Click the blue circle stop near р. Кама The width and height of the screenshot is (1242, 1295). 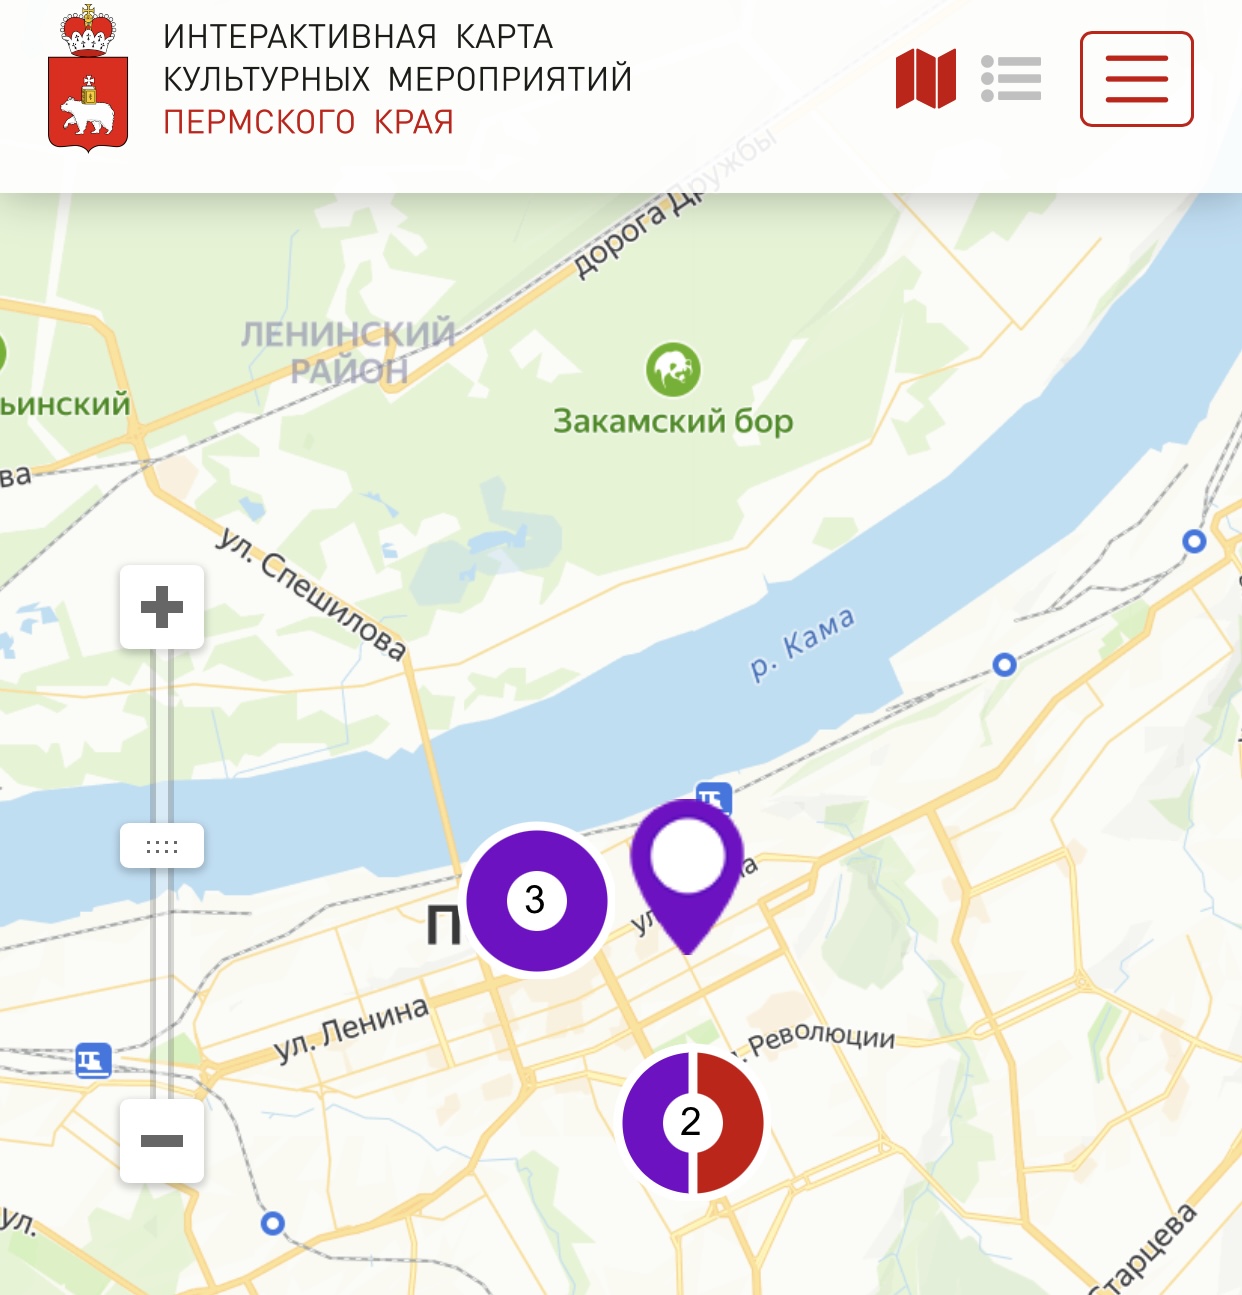tap(1004, 664)
